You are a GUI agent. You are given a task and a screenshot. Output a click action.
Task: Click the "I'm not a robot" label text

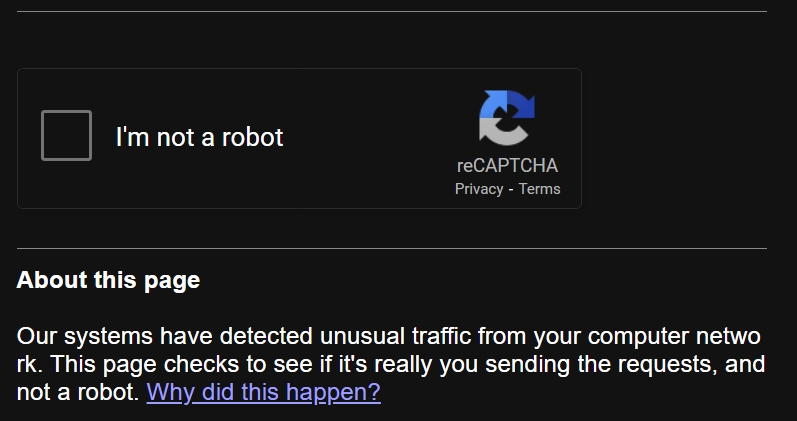click(199, 137)
